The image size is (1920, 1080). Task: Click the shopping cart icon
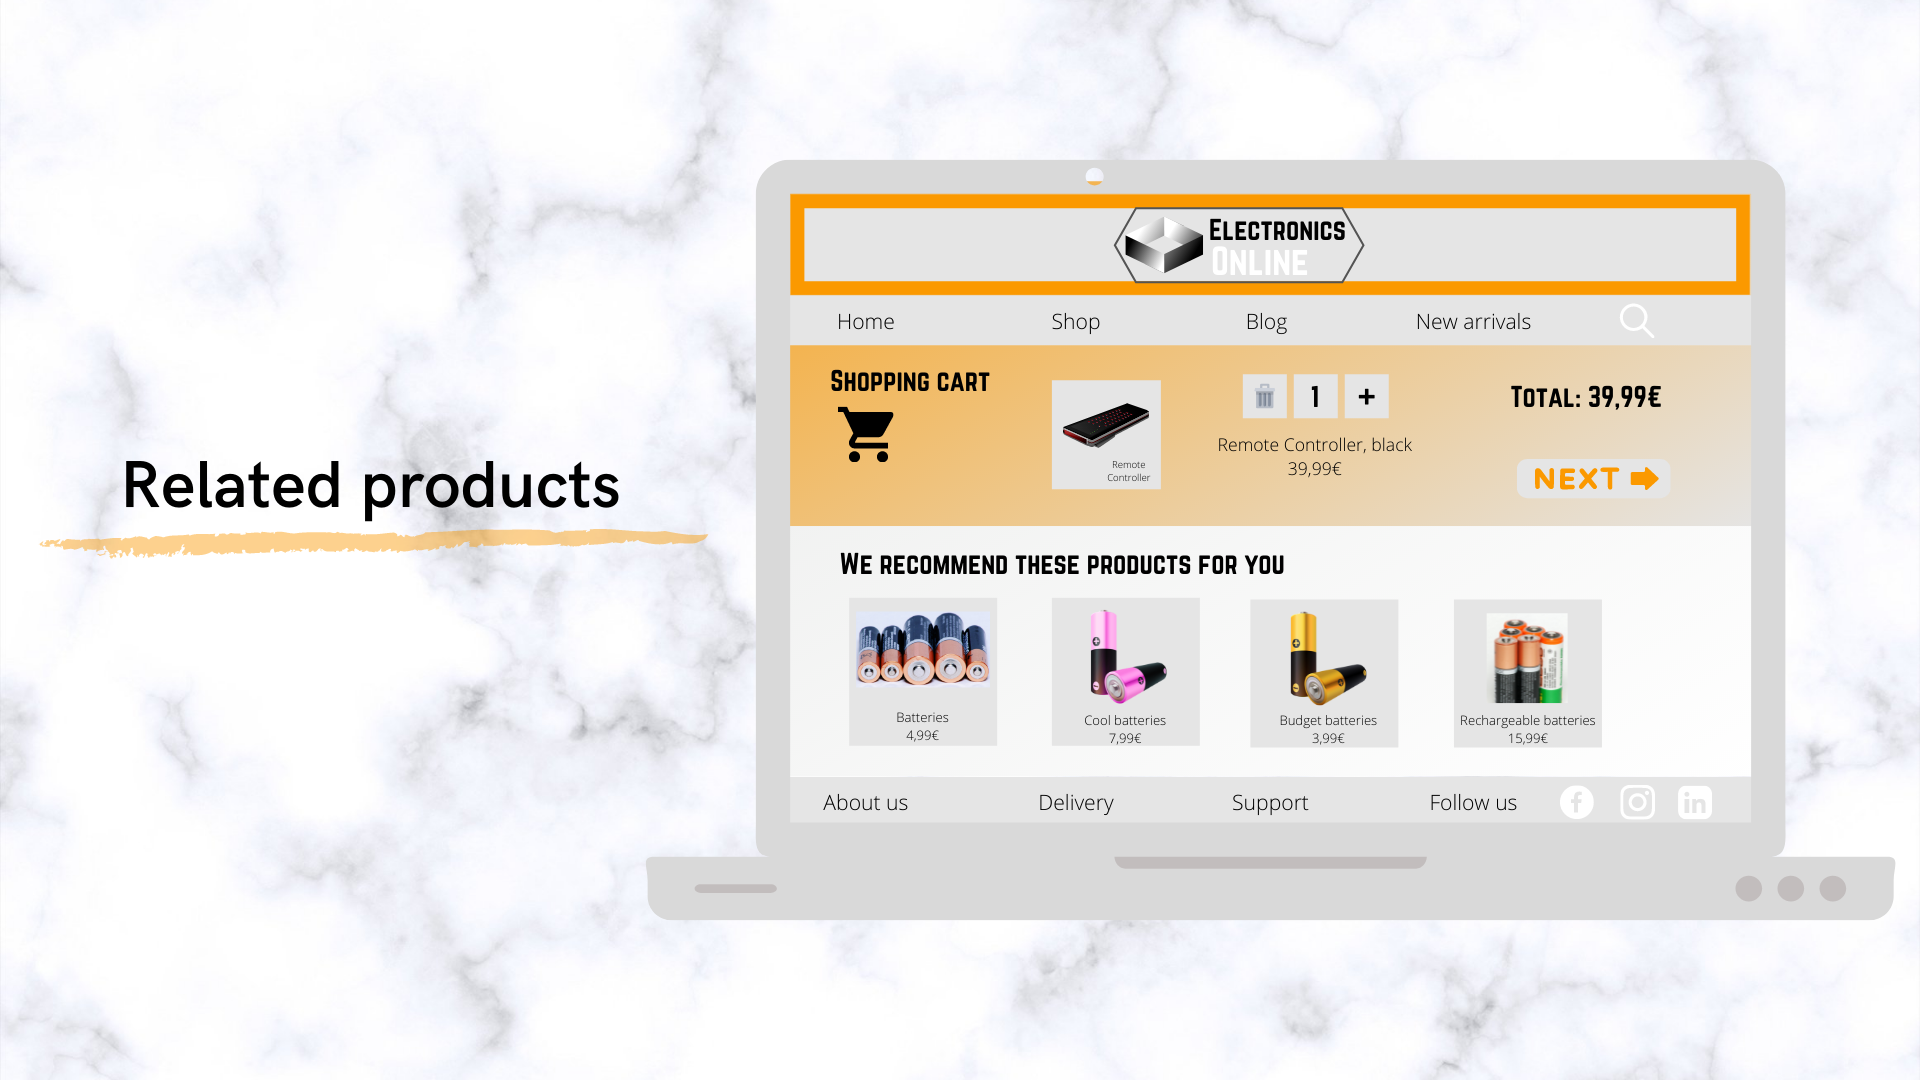tap(866, 434)
